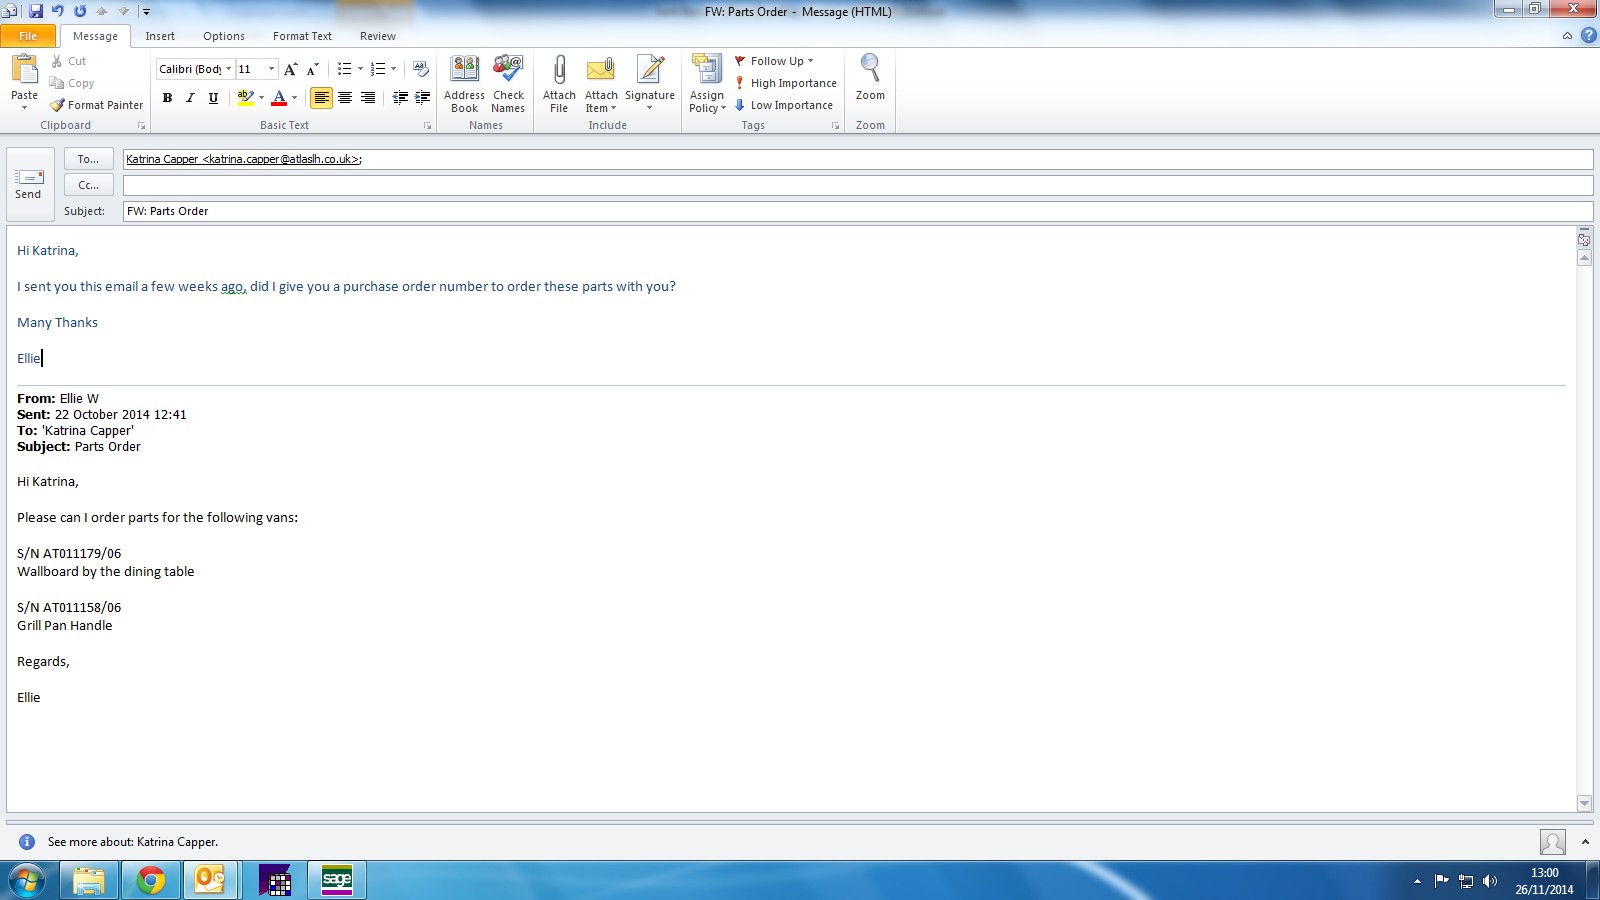Click the To... recipient button
1600x900 pixels.
[x=89, y=159]
